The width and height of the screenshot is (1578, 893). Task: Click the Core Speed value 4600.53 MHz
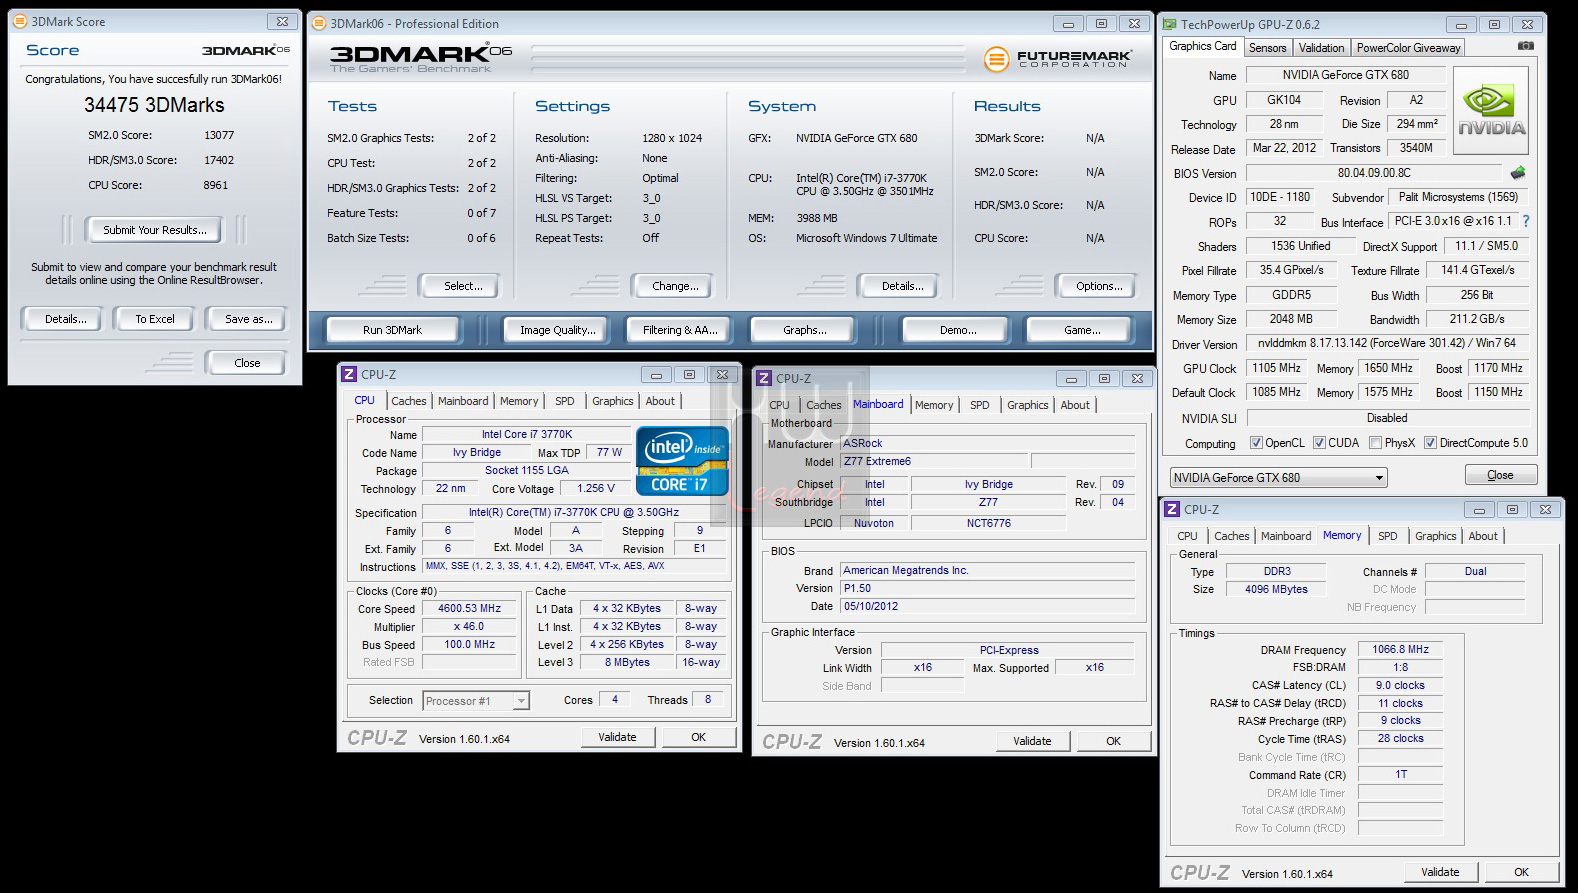click(x=469, y=608)
